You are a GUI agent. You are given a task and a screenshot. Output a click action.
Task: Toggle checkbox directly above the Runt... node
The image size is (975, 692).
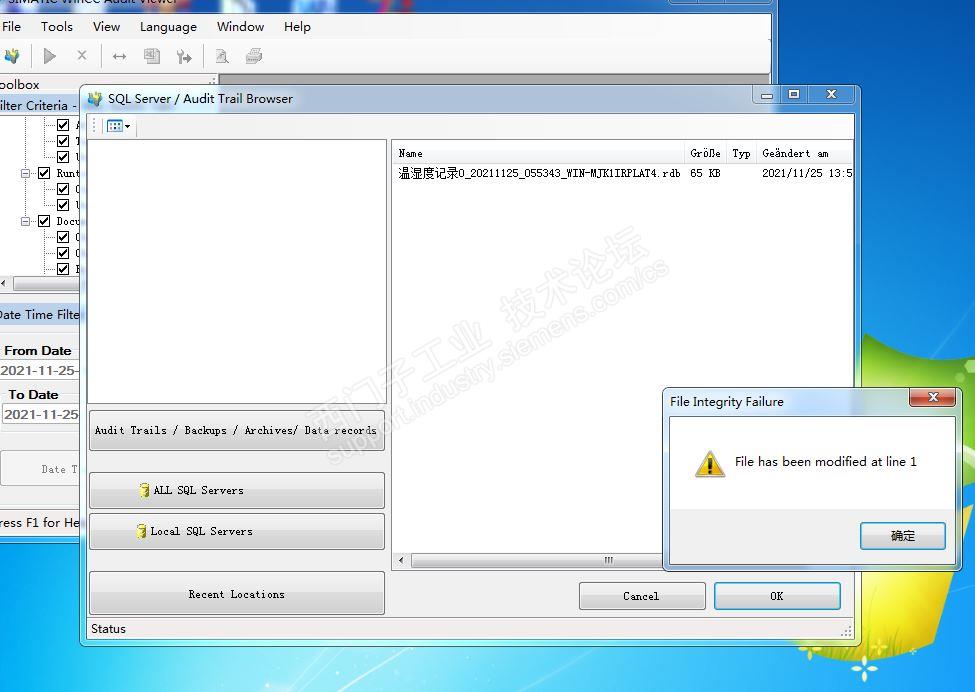pos(63,157)
